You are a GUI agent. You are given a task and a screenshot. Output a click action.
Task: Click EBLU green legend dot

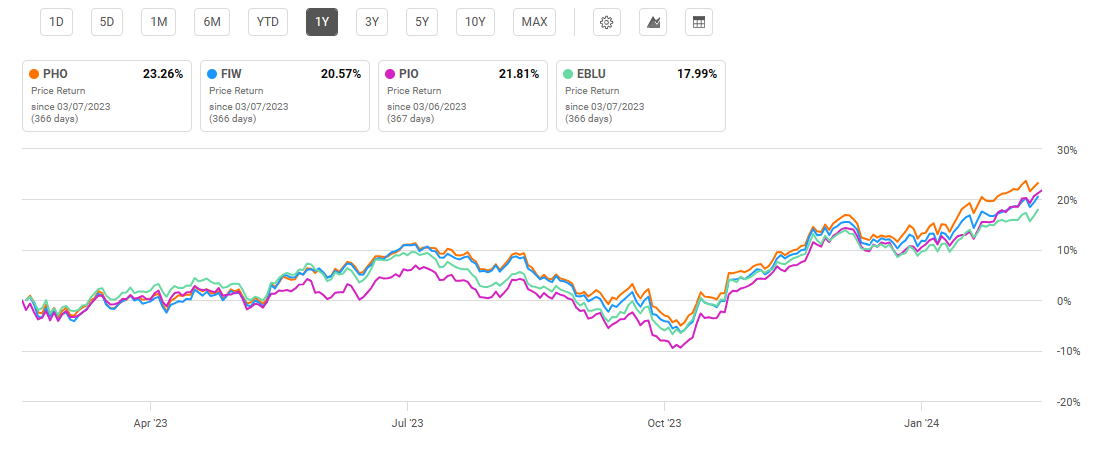(x=569, y=74)
